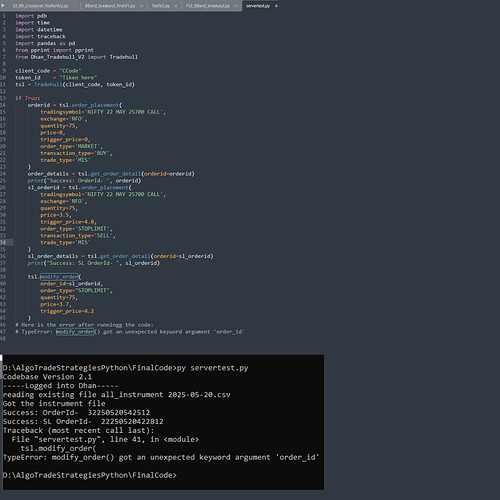Click transaction_type='SELL' argument
500x500 pixels.
(78, 236)
